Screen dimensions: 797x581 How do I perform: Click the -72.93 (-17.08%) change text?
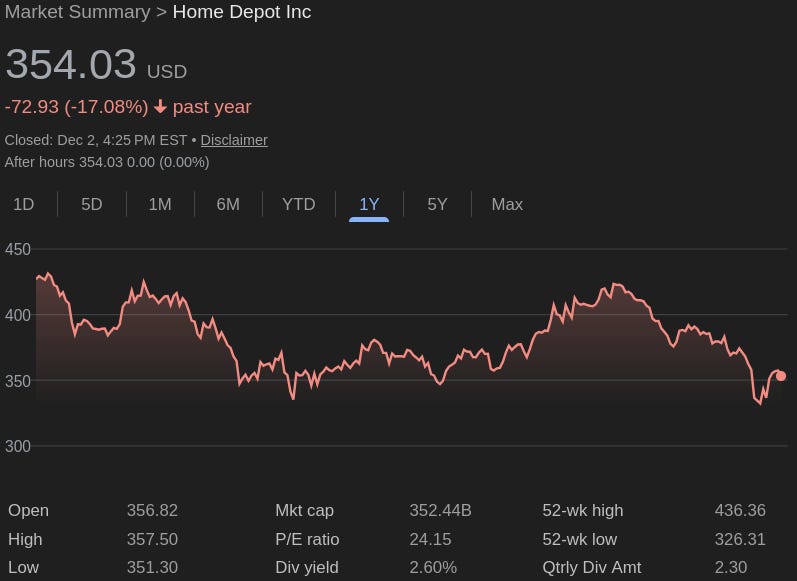76,107
